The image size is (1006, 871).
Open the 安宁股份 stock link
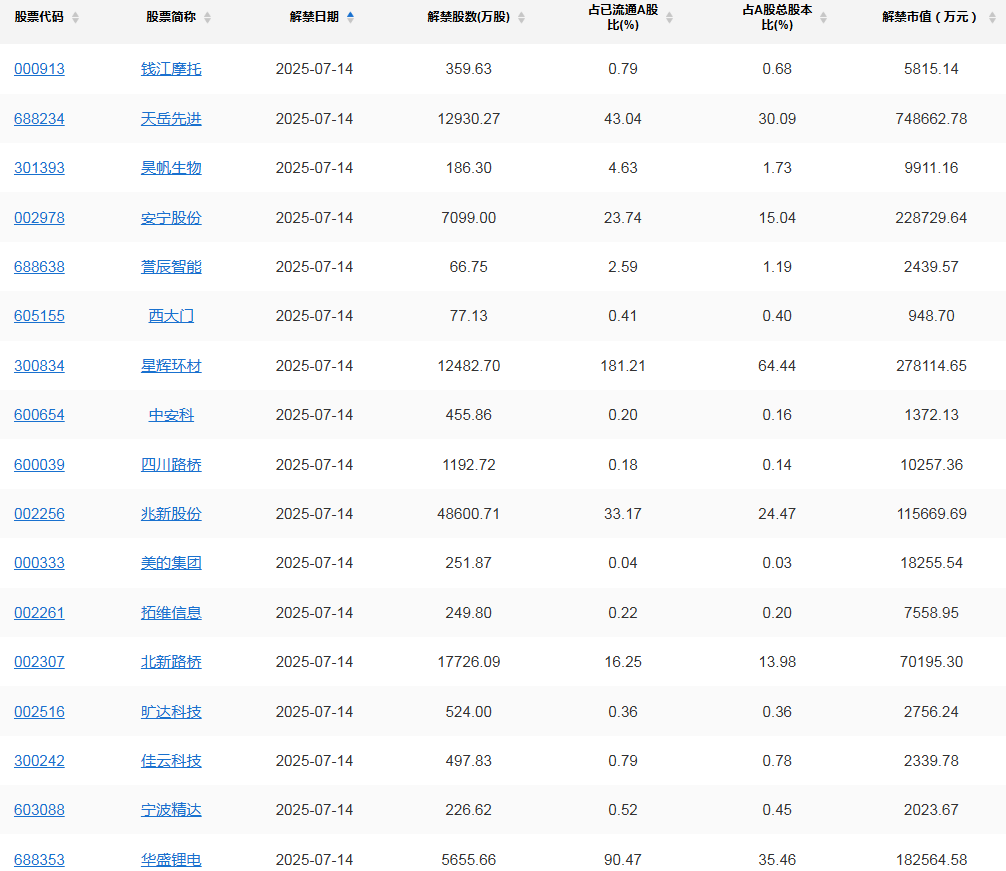(x=171, y=218)
